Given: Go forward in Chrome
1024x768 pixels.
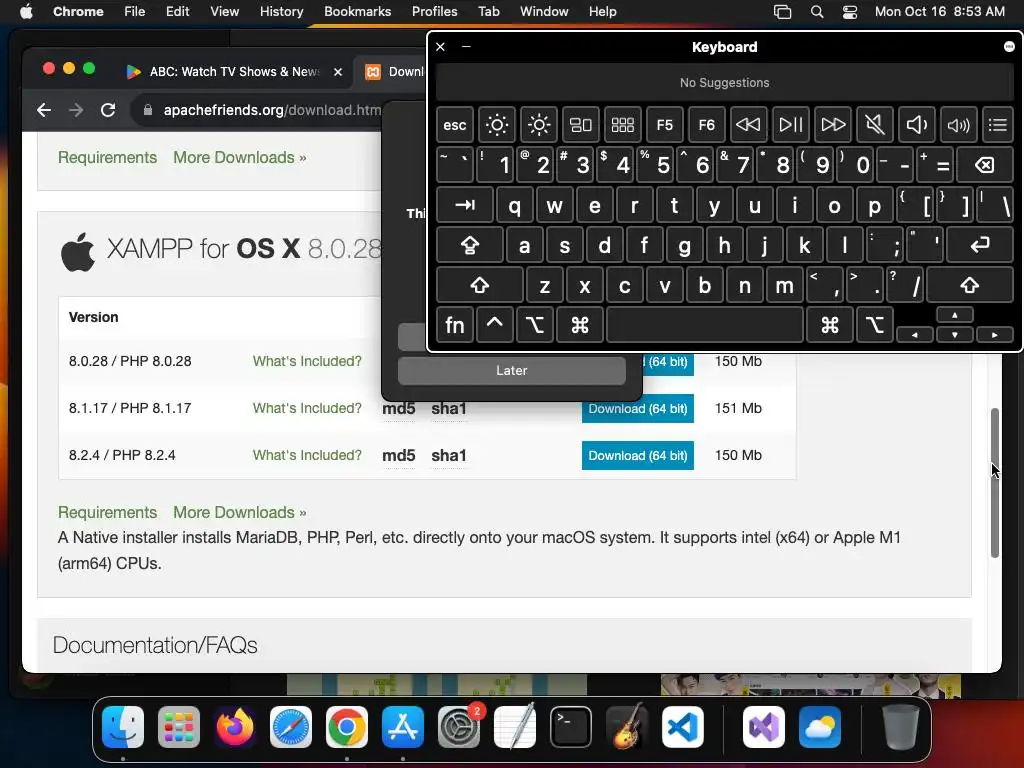Looking at the screenshot, I should (x=76, y=110).
